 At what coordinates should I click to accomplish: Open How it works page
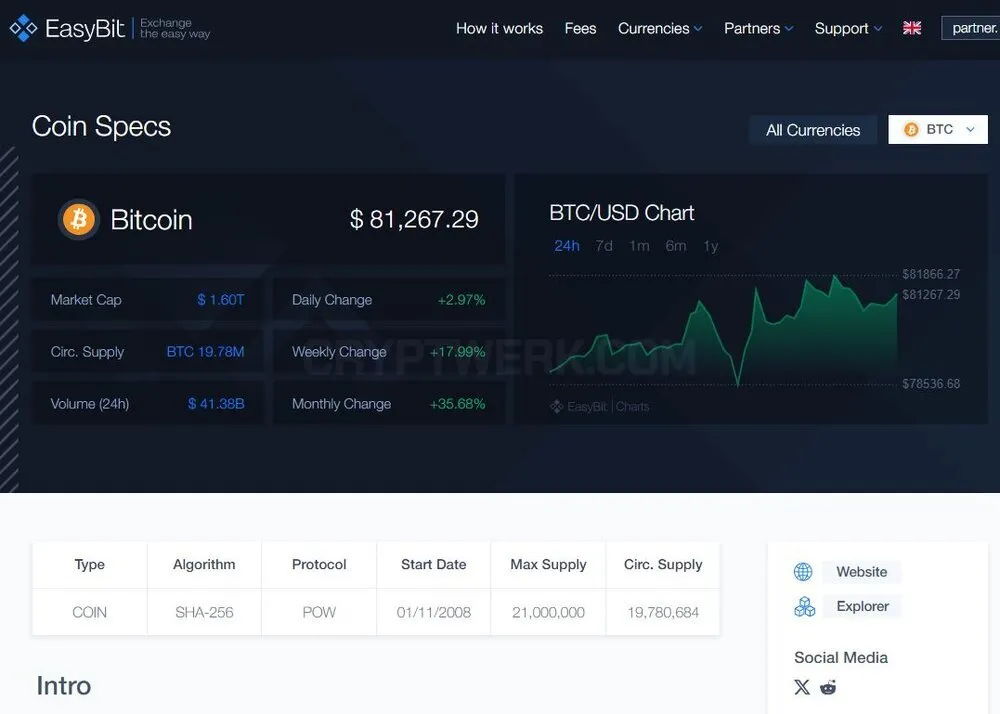coord(499,28)
